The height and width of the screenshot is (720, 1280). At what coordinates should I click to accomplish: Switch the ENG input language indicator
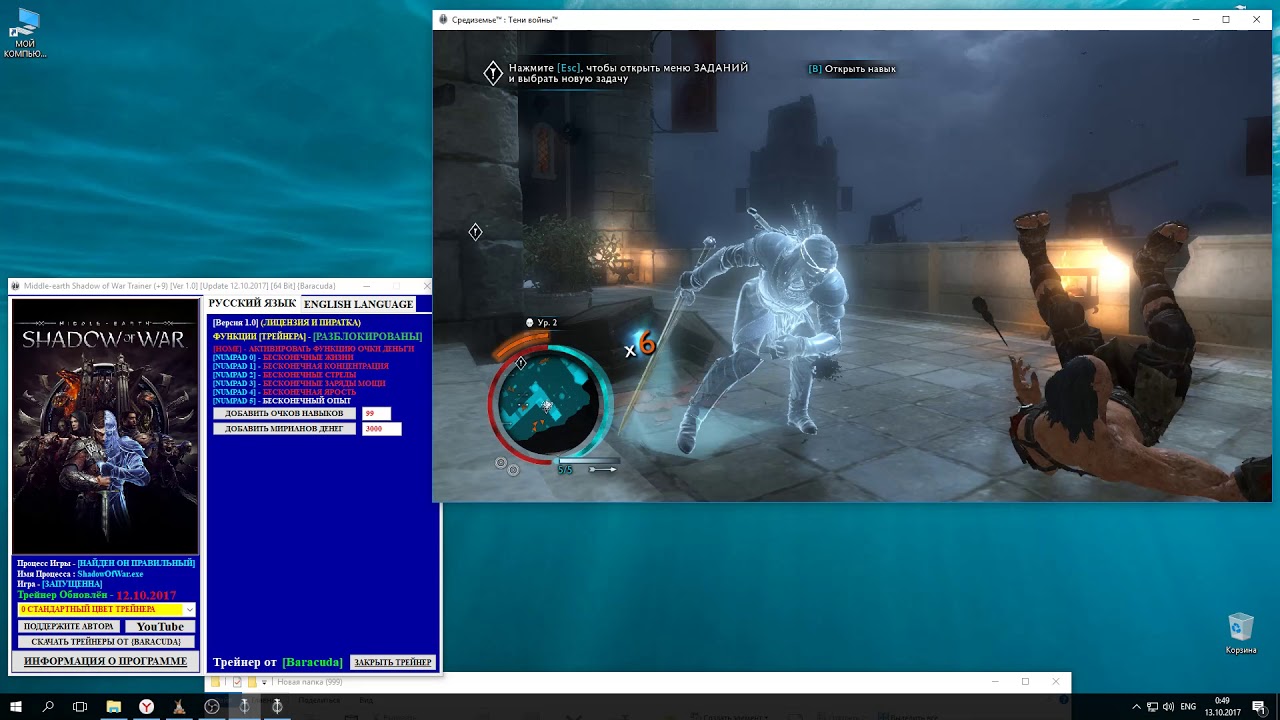click(1188, 707)
